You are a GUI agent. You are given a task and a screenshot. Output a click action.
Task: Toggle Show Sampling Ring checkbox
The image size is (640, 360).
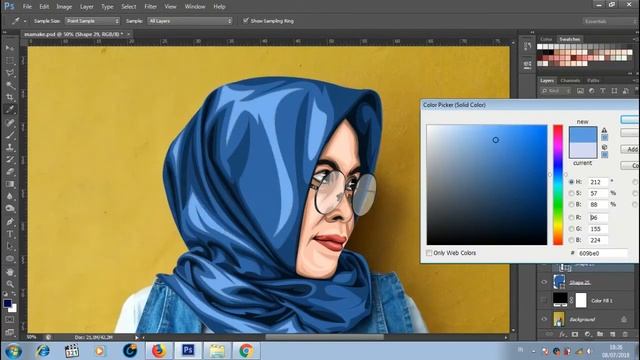coord(245,20)
